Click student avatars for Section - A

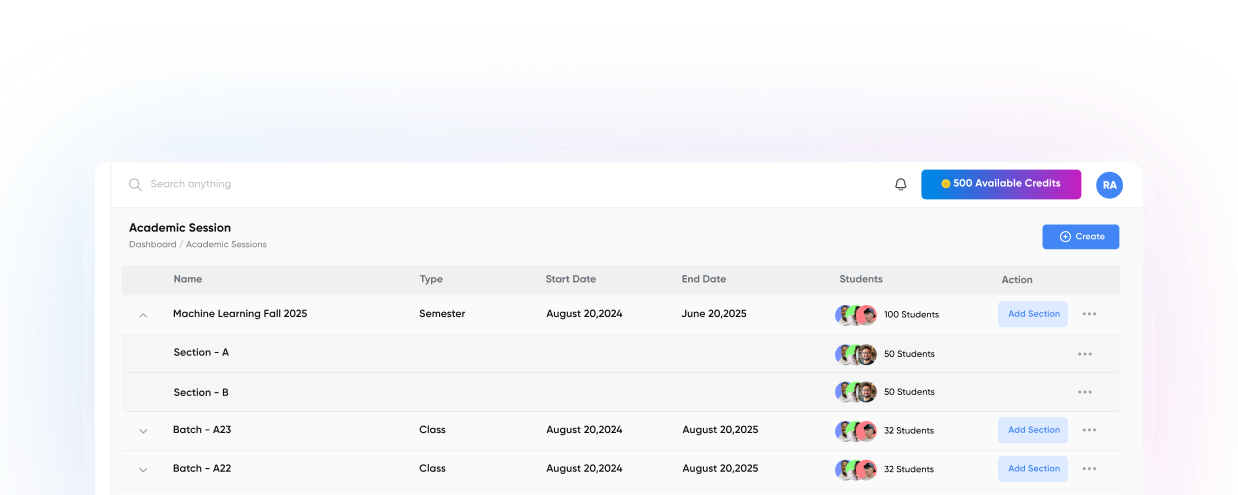pyautogui.click(x=855, y=354)
